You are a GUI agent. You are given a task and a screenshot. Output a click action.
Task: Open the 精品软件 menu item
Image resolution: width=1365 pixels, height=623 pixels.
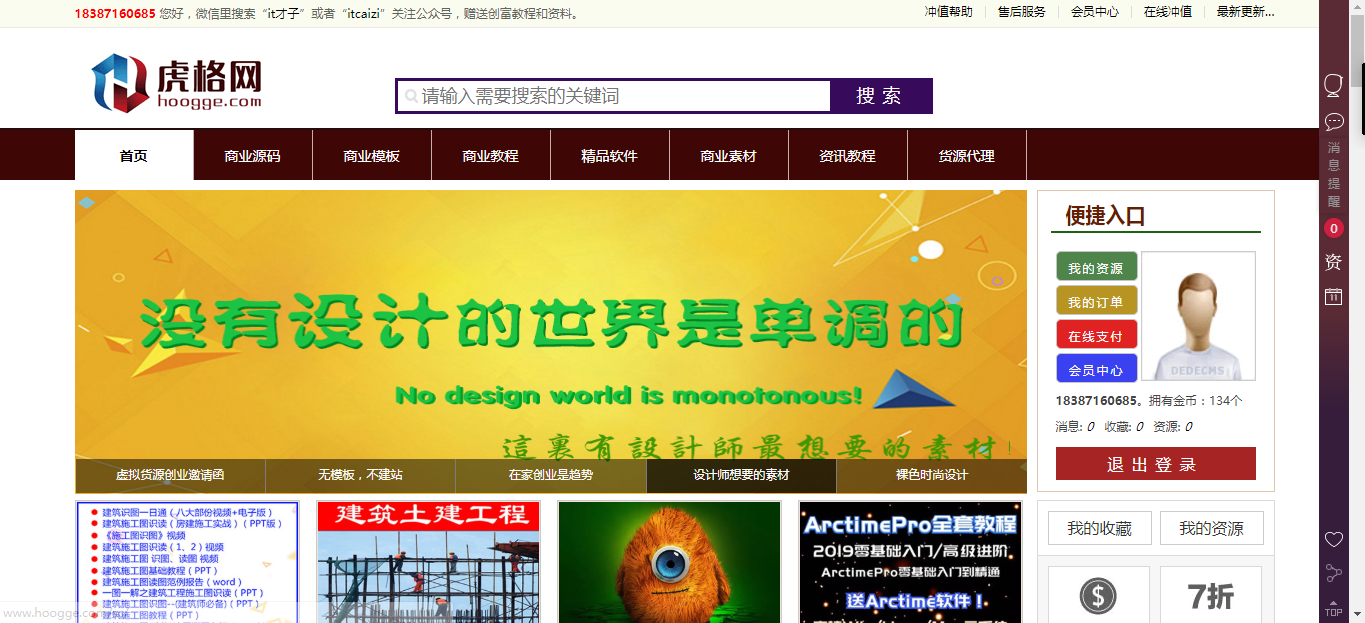(610, 155)
